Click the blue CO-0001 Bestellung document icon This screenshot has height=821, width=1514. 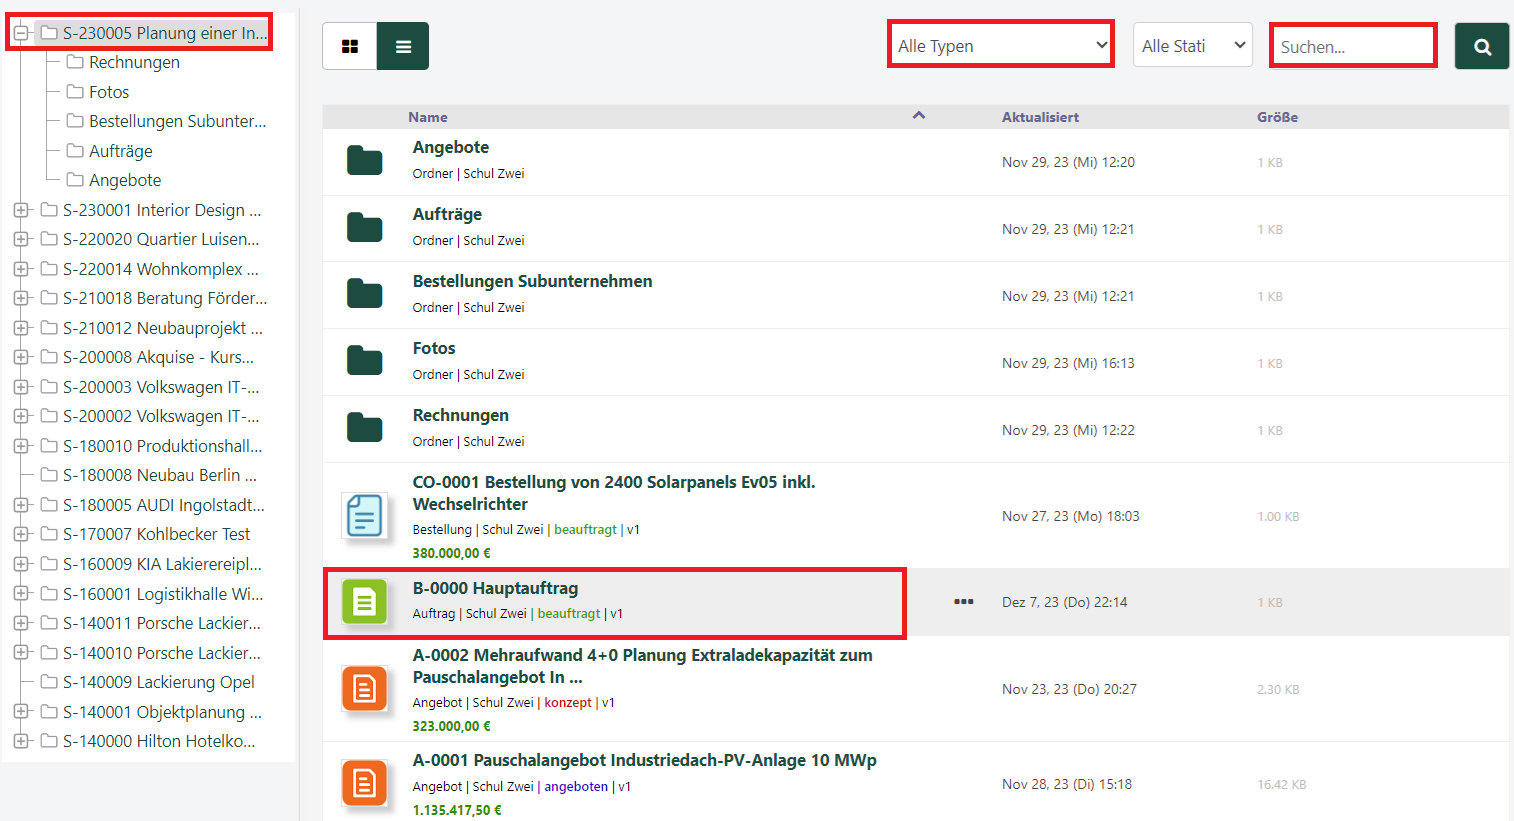pyautogui.click(x=364, y=516)
